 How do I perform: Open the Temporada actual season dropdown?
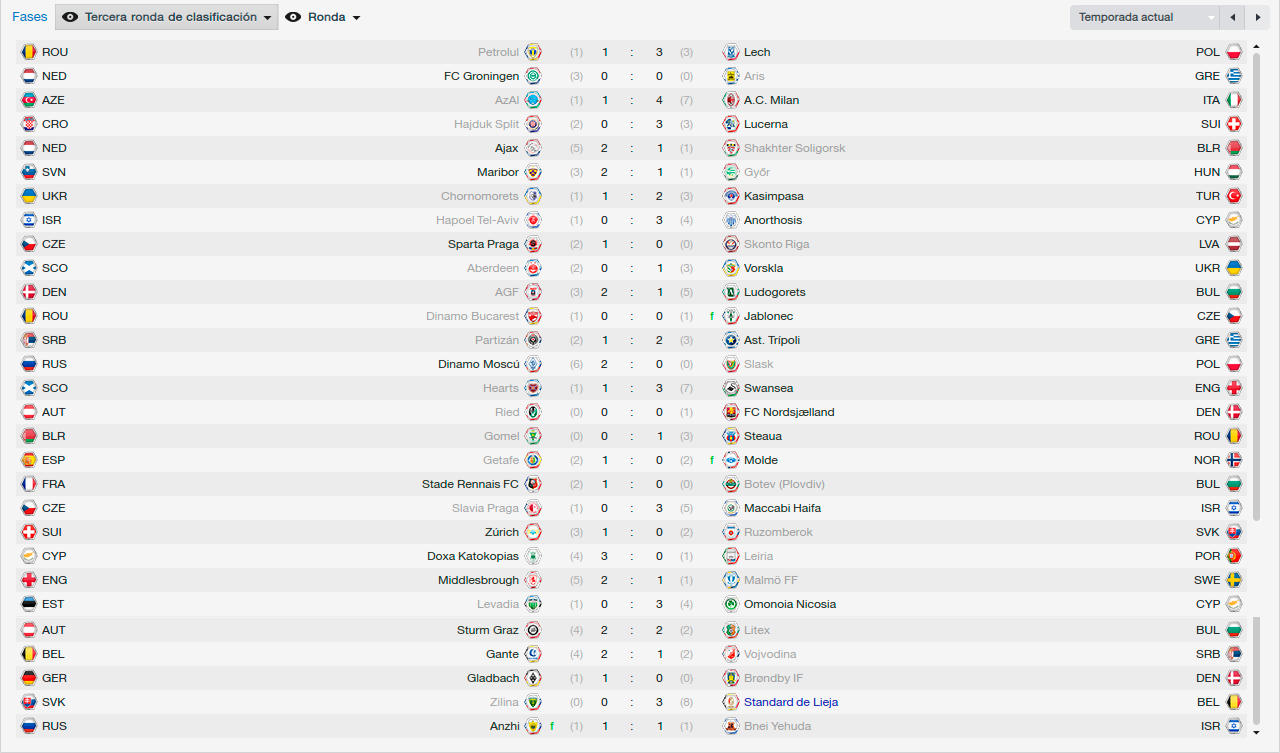click(1145, 17)
